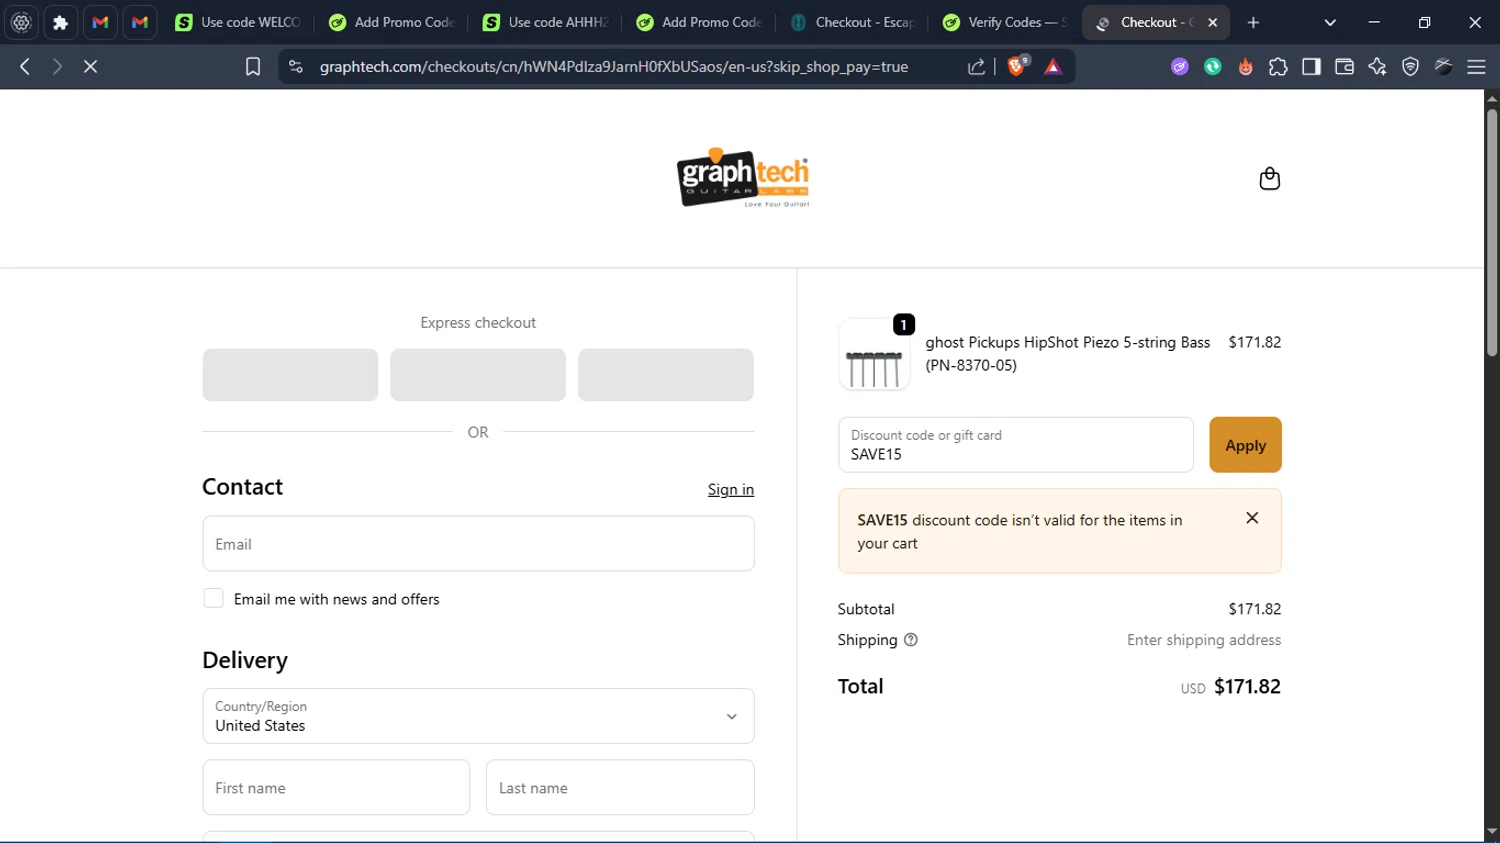Click the Express checkout heading
1500x843 pixels.
point(478,322)
